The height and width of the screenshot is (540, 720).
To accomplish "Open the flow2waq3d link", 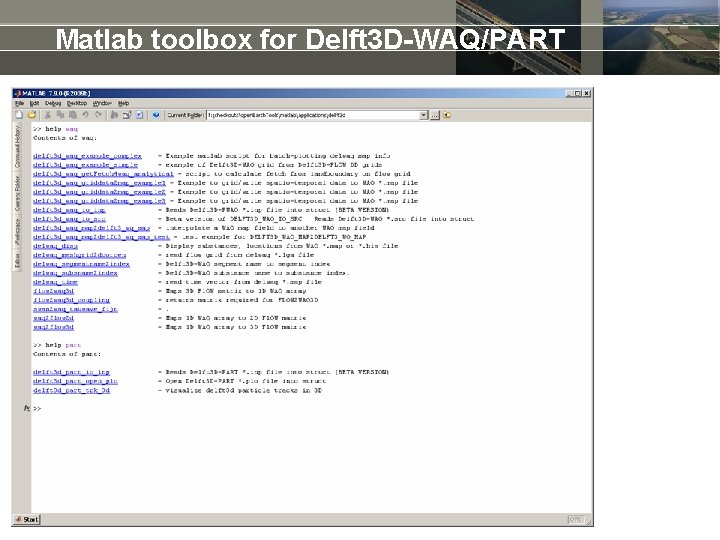I will coord(53,291).
